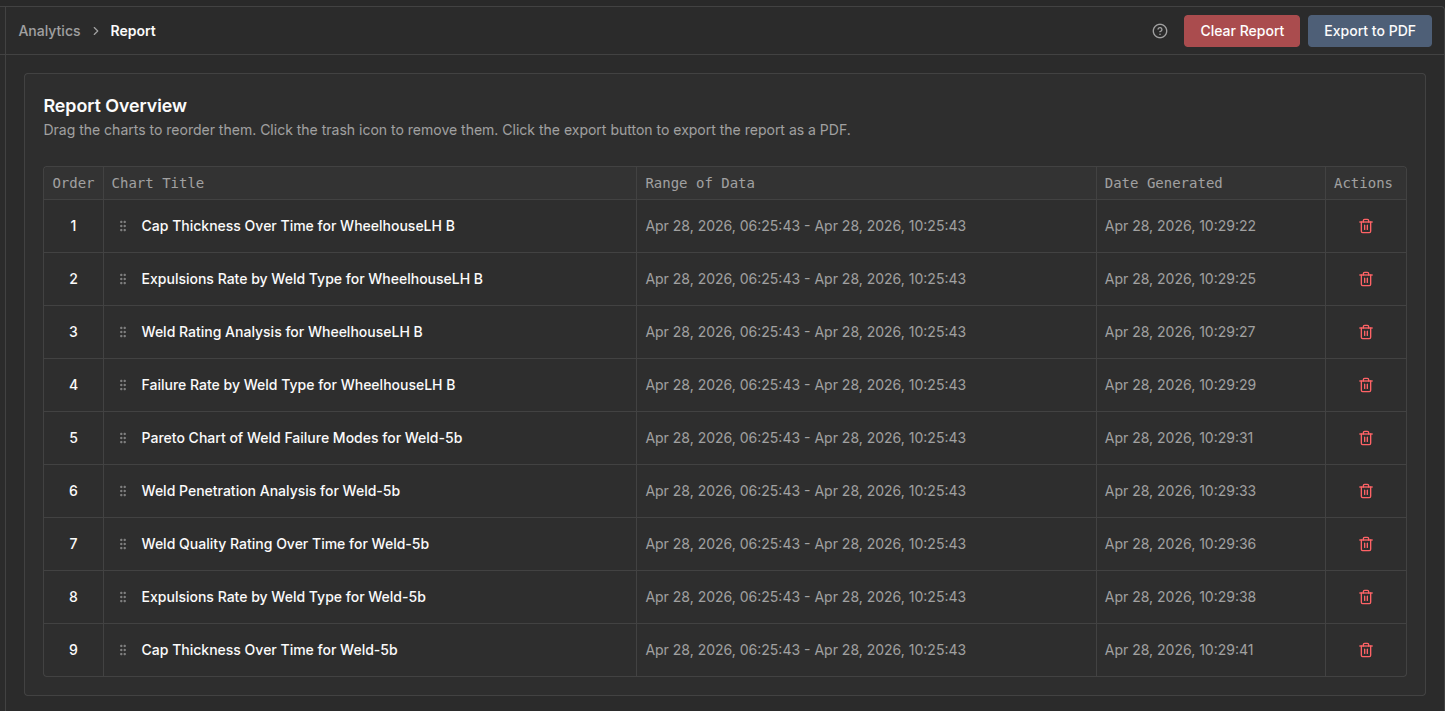This screenshot has width=1445, height=711.
Task: Select title Weld Rating Analysis for WheelhouseLH B
Action: tap(282, 332)
